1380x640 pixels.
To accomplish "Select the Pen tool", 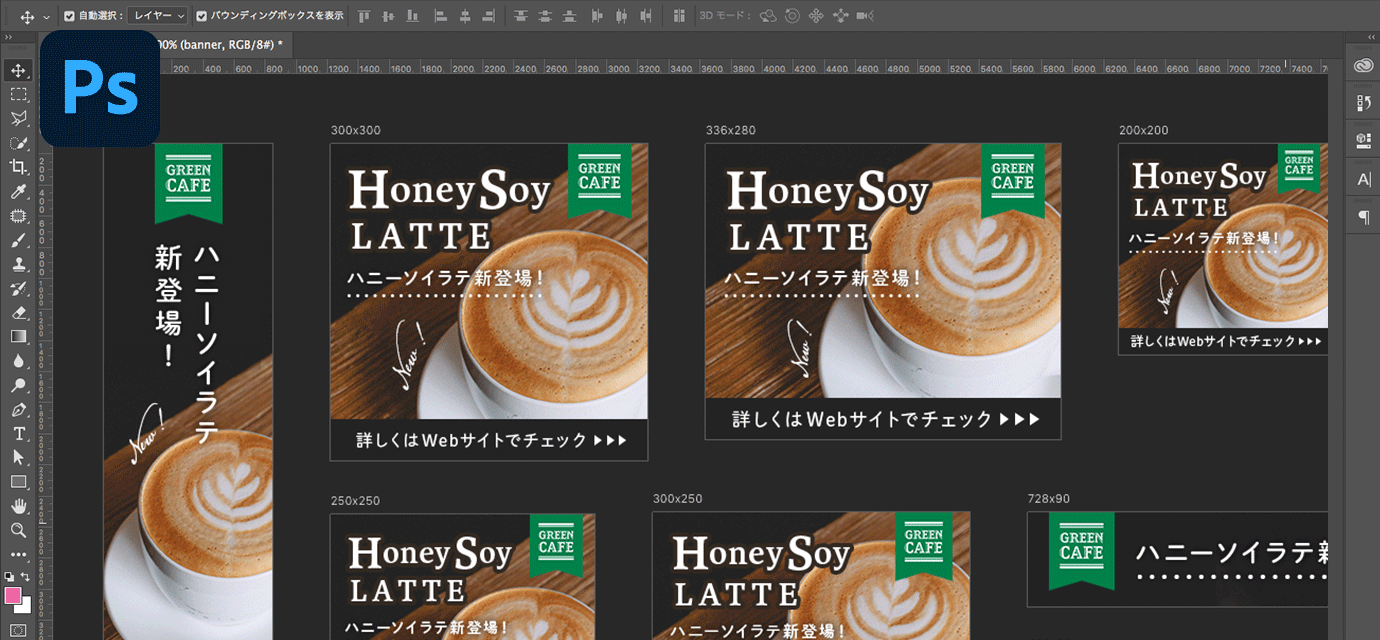I will [18, 409].
